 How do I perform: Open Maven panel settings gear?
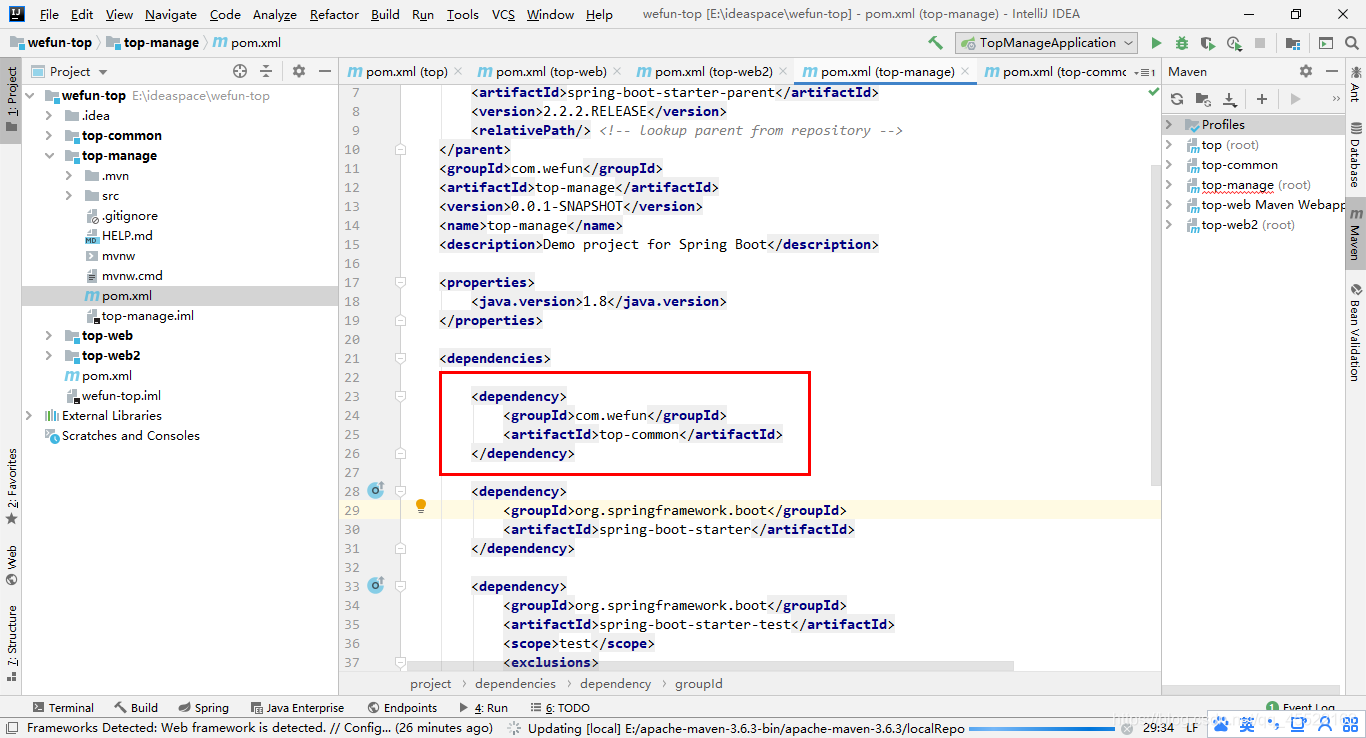tap(1305, 71)
